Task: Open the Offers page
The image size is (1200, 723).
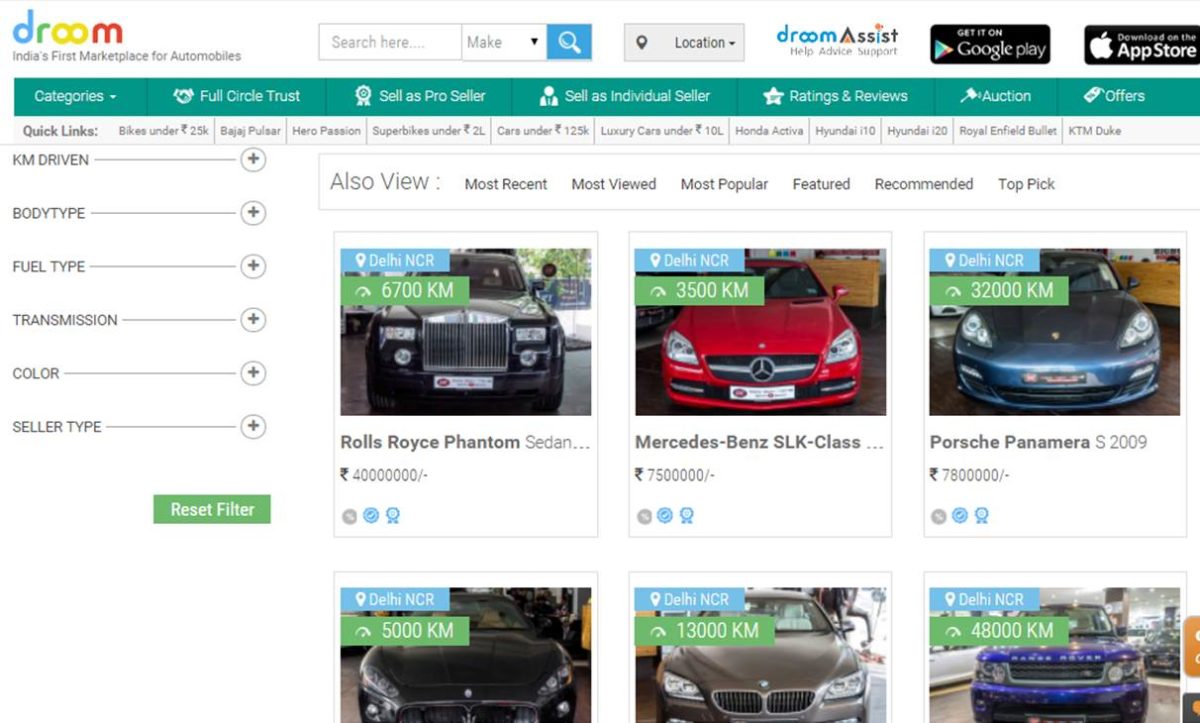Action: pos(1114,96)
